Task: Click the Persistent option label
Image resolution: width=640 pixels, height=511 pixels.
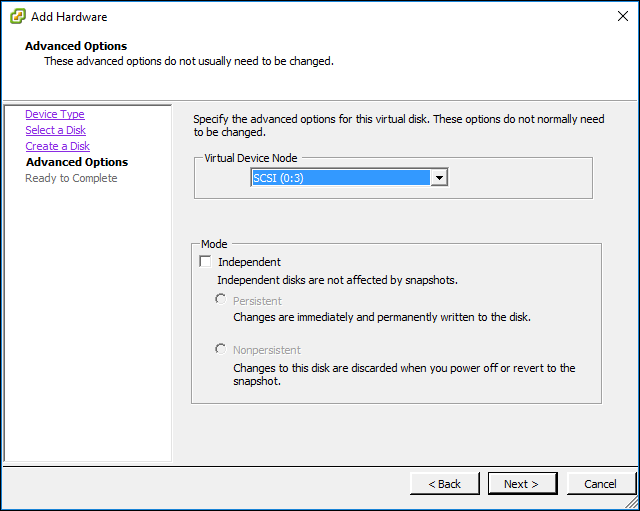Action: pos(257,301)
